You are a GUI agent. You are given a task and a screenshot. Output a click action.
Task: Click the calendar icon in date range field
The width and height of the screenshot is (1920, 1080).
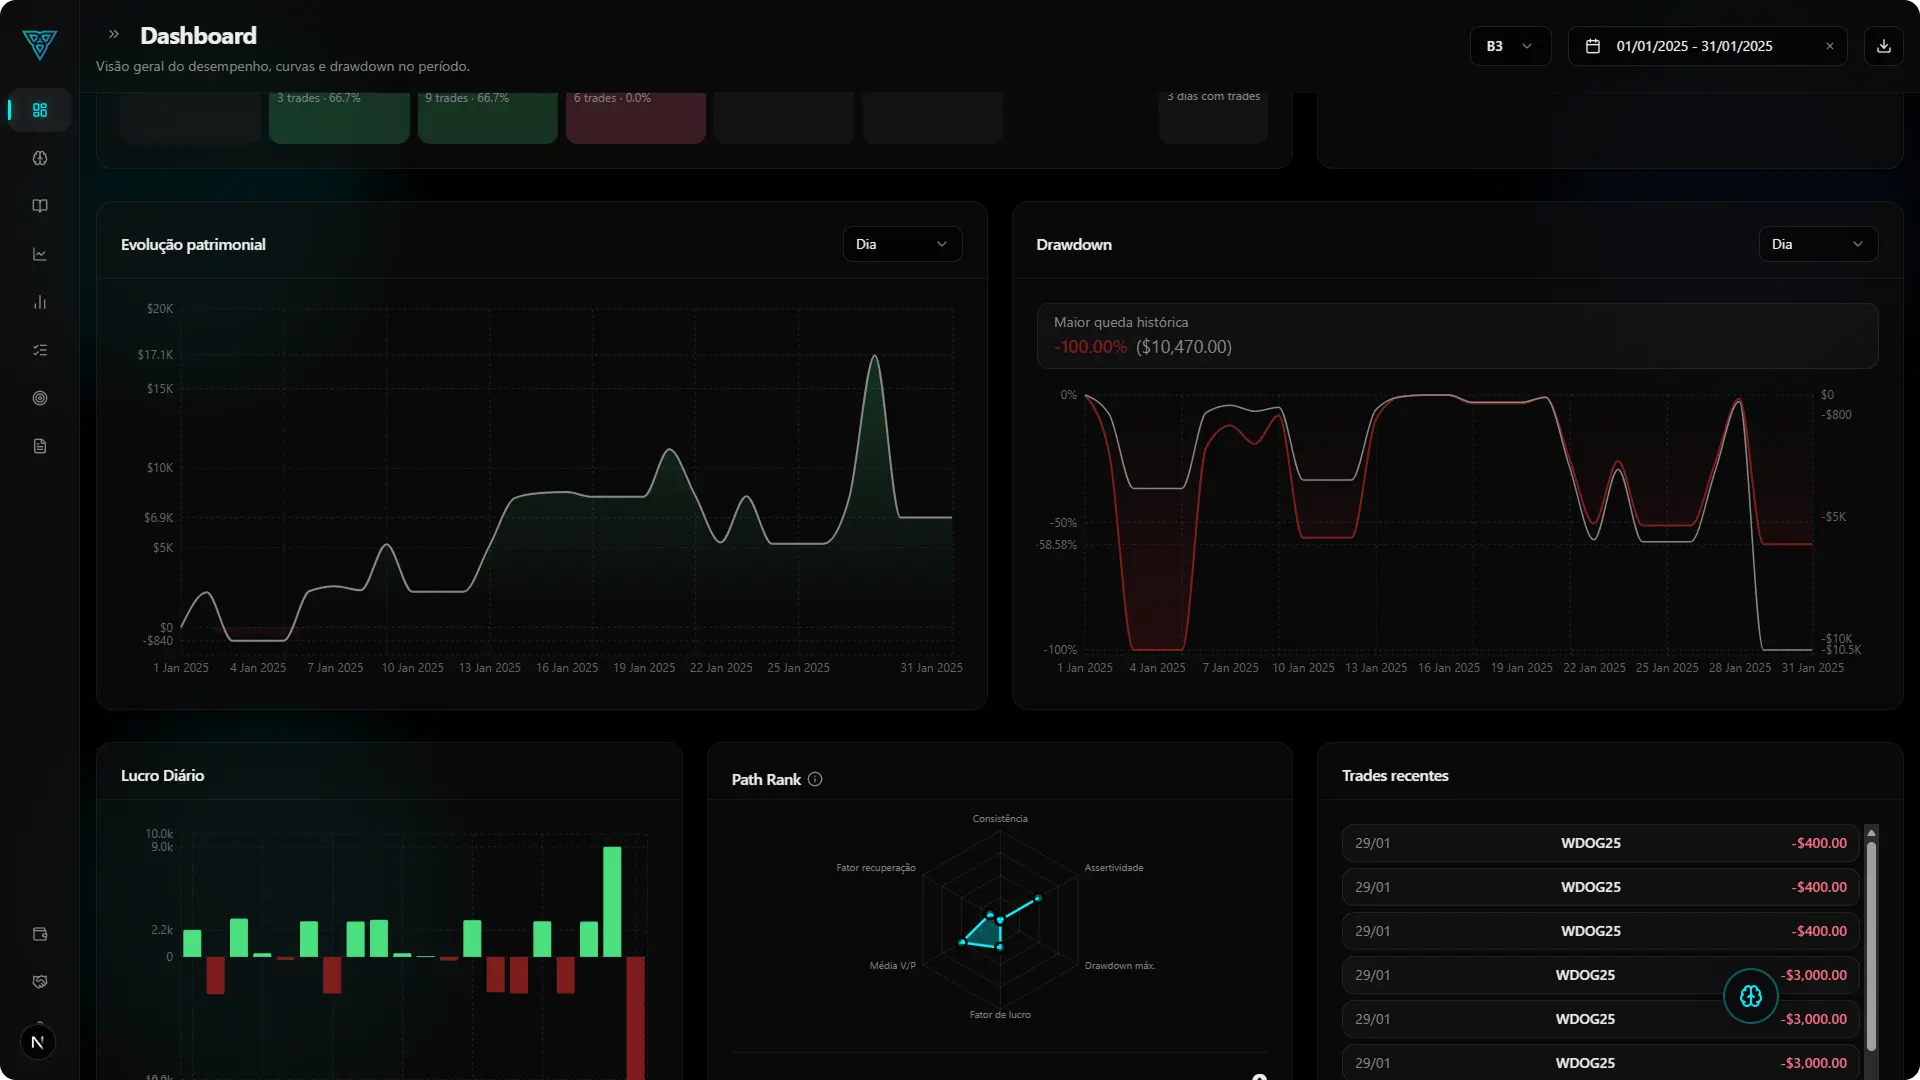(x=1593, y=46)
